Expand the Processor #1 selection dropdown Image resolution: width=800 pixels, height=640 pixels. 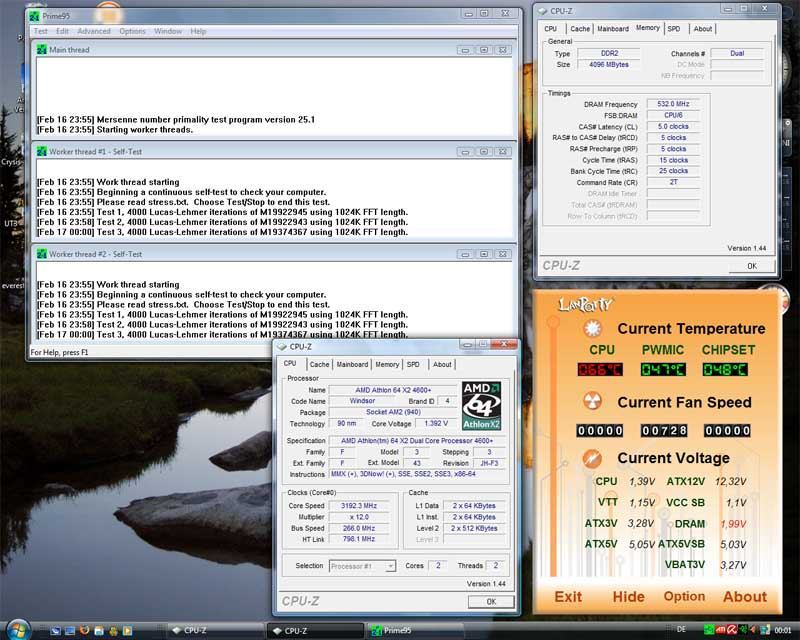tap(390, 566)
